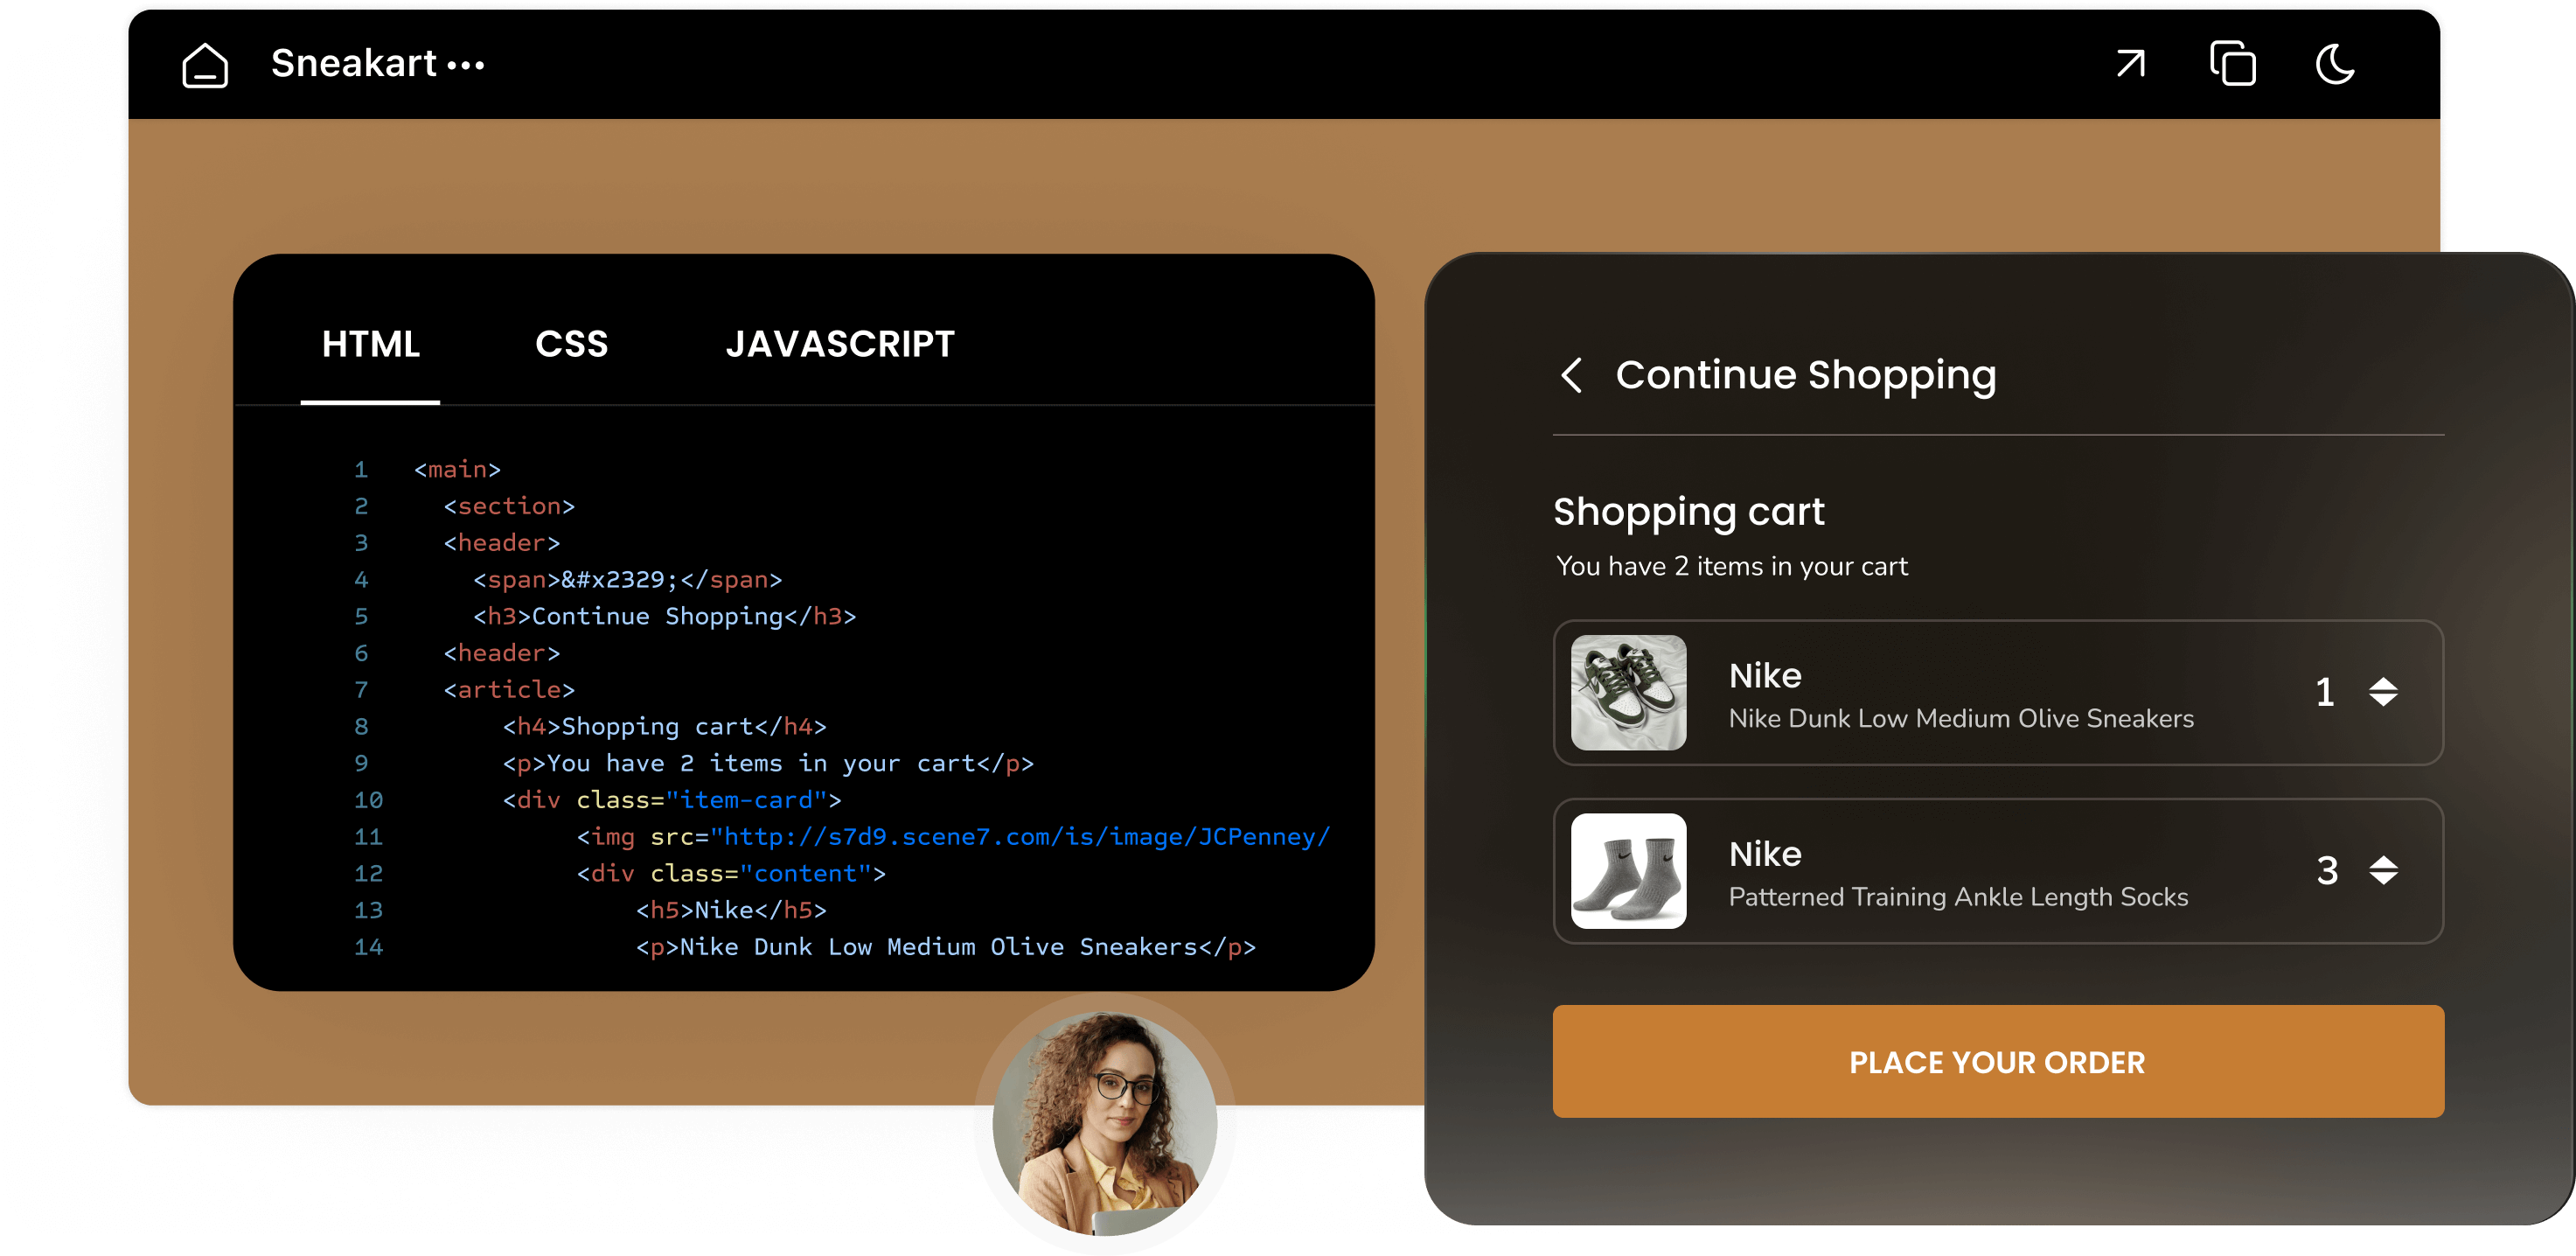Click the woman's round avatar photo
This screenshot has height=1256, width=2576.
tap(1104, 1123)
